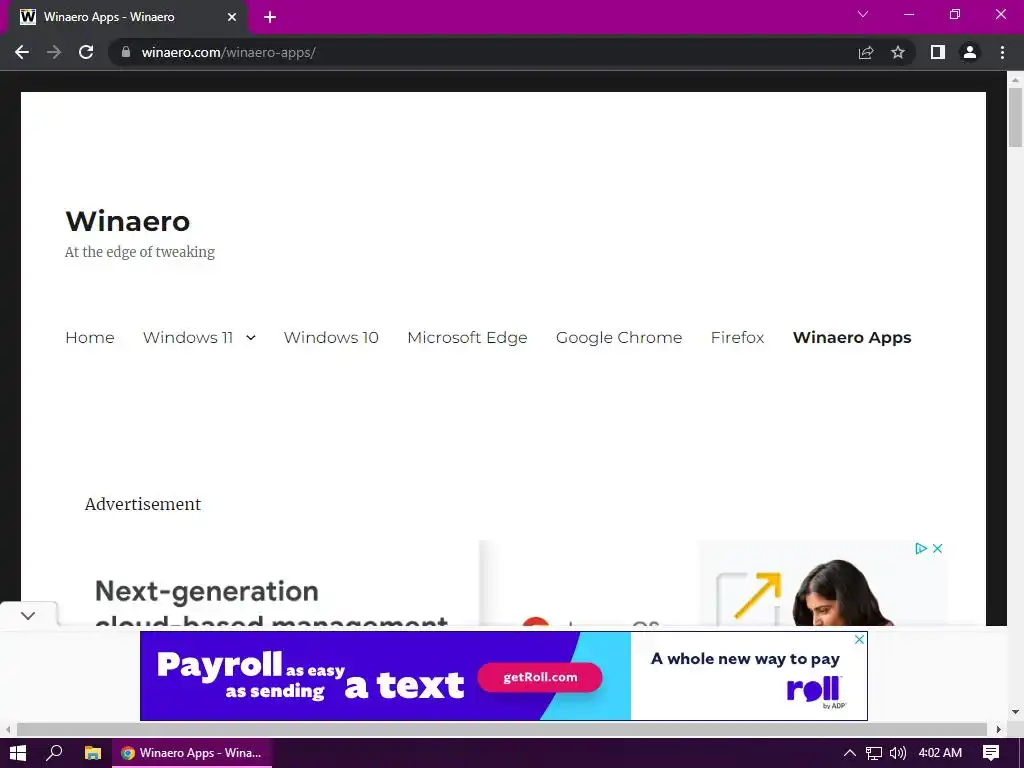This screenshot has width=1024, height=768.
Task: Open the Firefox menu item
Action: click(737, 338)
